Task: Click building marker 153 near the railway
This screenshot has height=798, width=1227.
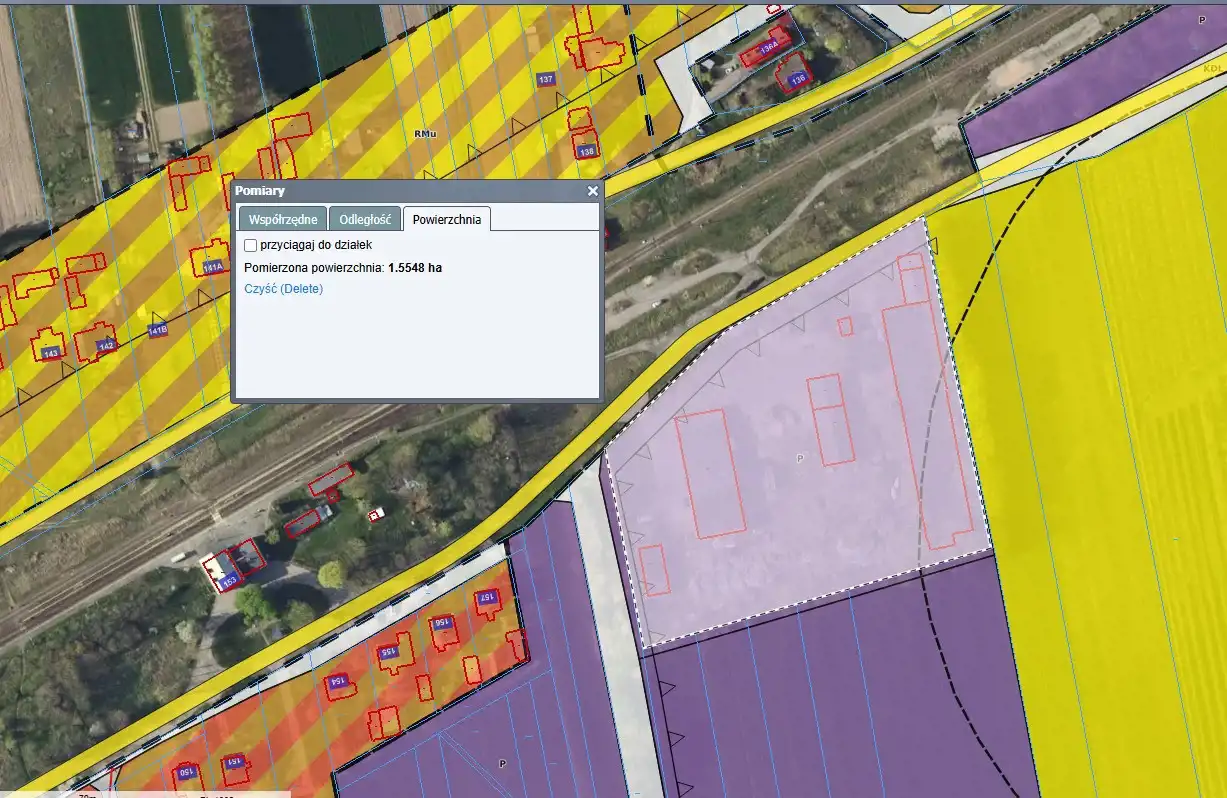Action: (x=227, y=580)
